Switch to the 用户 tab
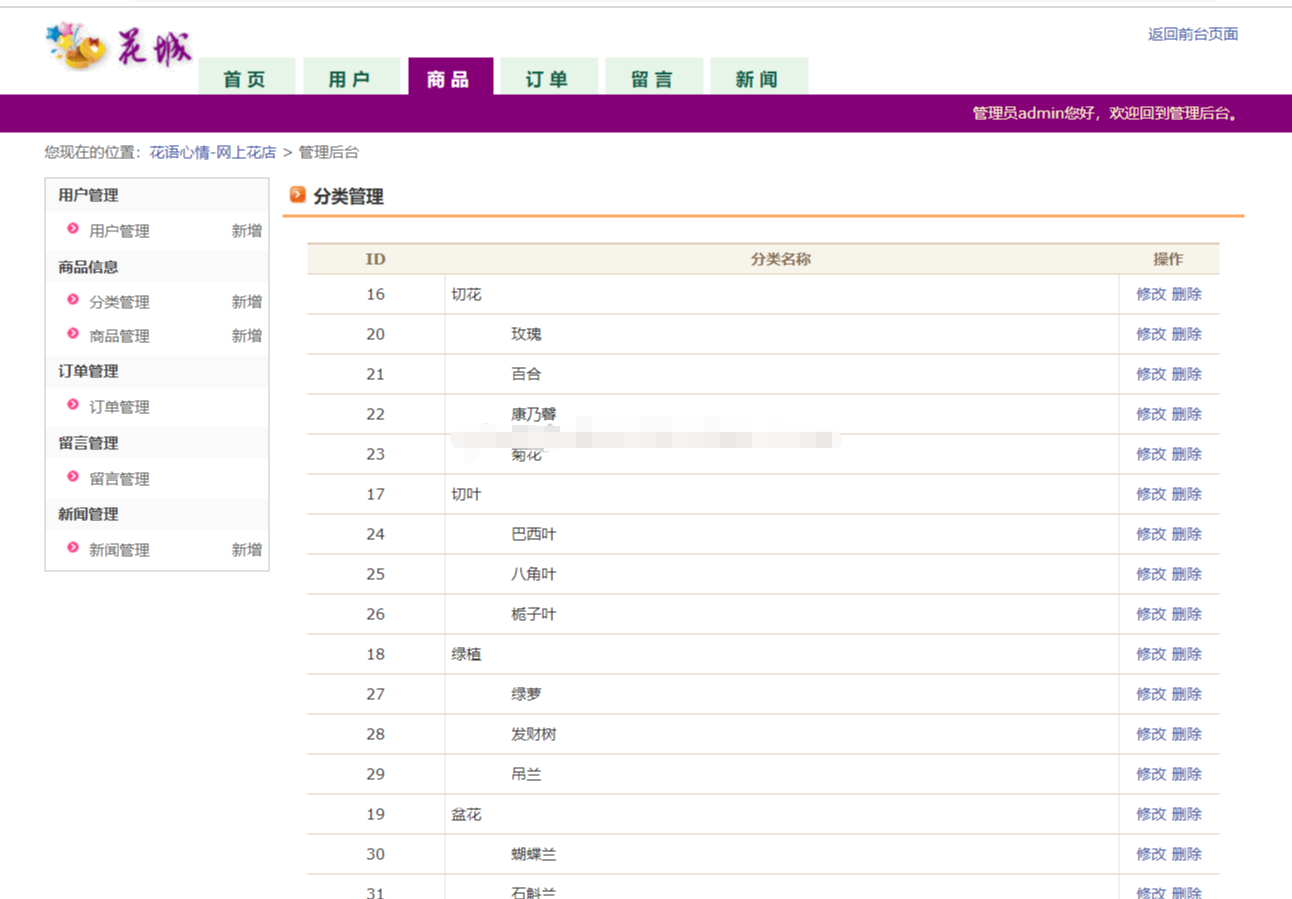Image resolution: width=1292 pixels, height=899 pixels. click(x=350, y=77)
